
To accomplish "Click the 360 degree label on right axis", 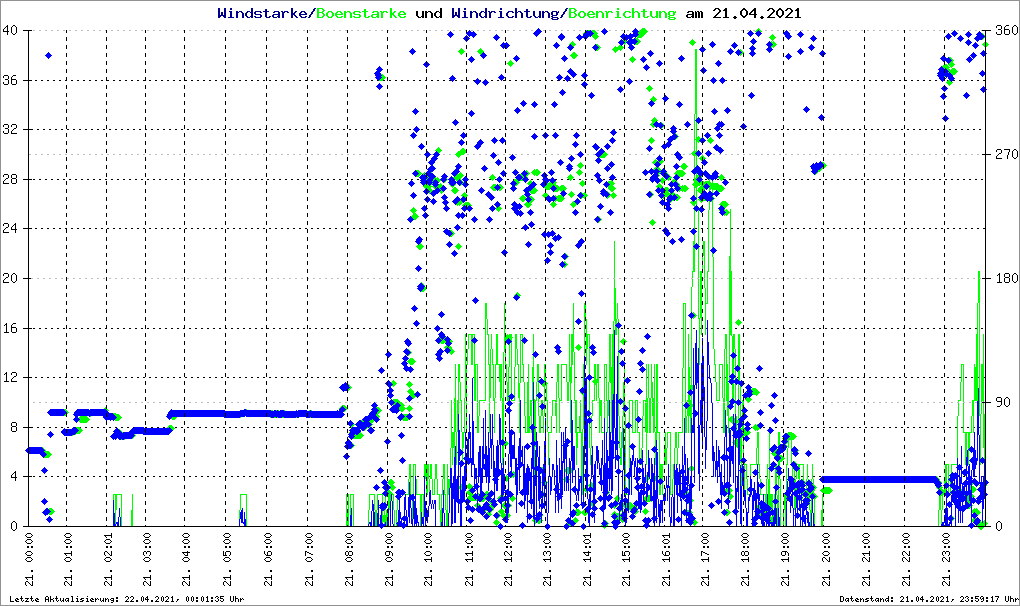I will [x=1004, y=30].
